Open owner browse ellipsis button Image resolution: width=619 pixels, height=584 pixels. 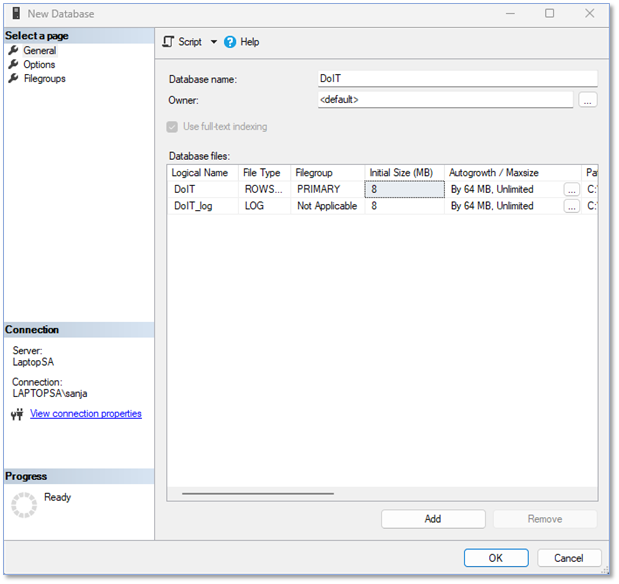588,100
